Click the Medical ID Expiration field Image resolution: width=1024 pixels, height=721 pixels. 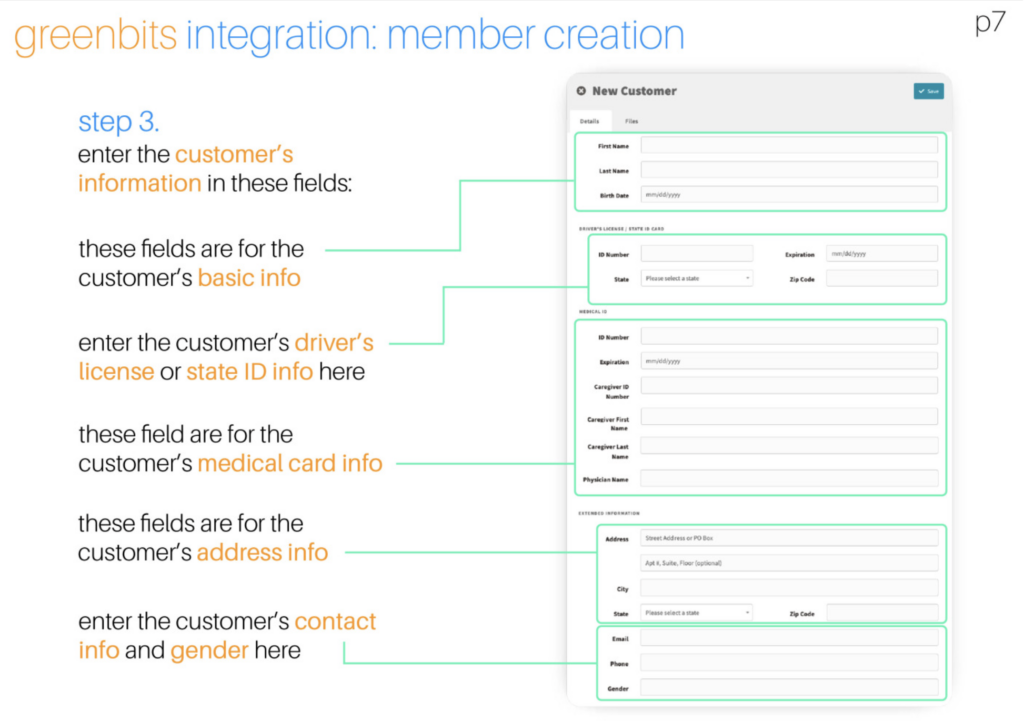(x=789, y=361)
